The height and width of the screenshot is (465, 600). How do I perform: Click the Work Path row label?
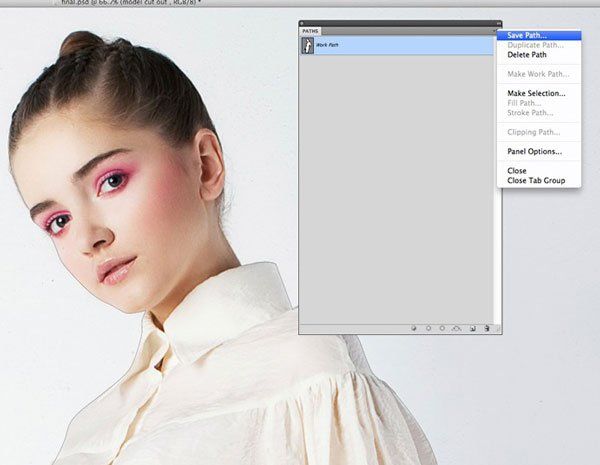pyautogui.click(x=327, y=45)
